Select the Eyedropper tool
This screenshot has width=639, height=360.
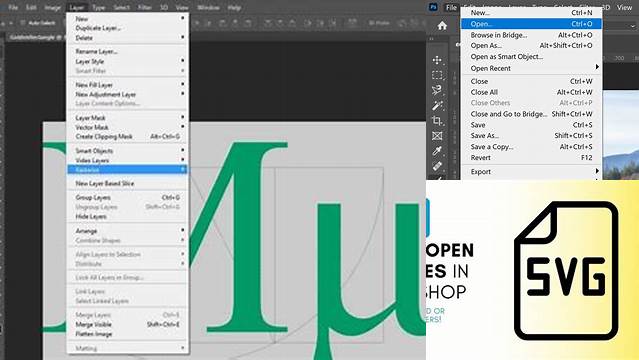tap(437, 150)
